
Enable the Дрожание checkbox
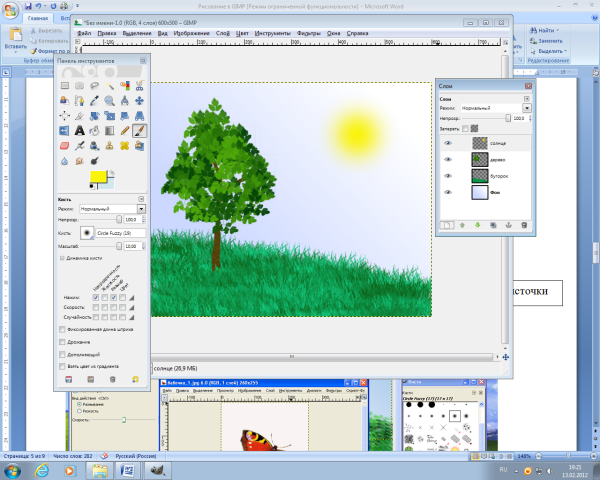63,341
